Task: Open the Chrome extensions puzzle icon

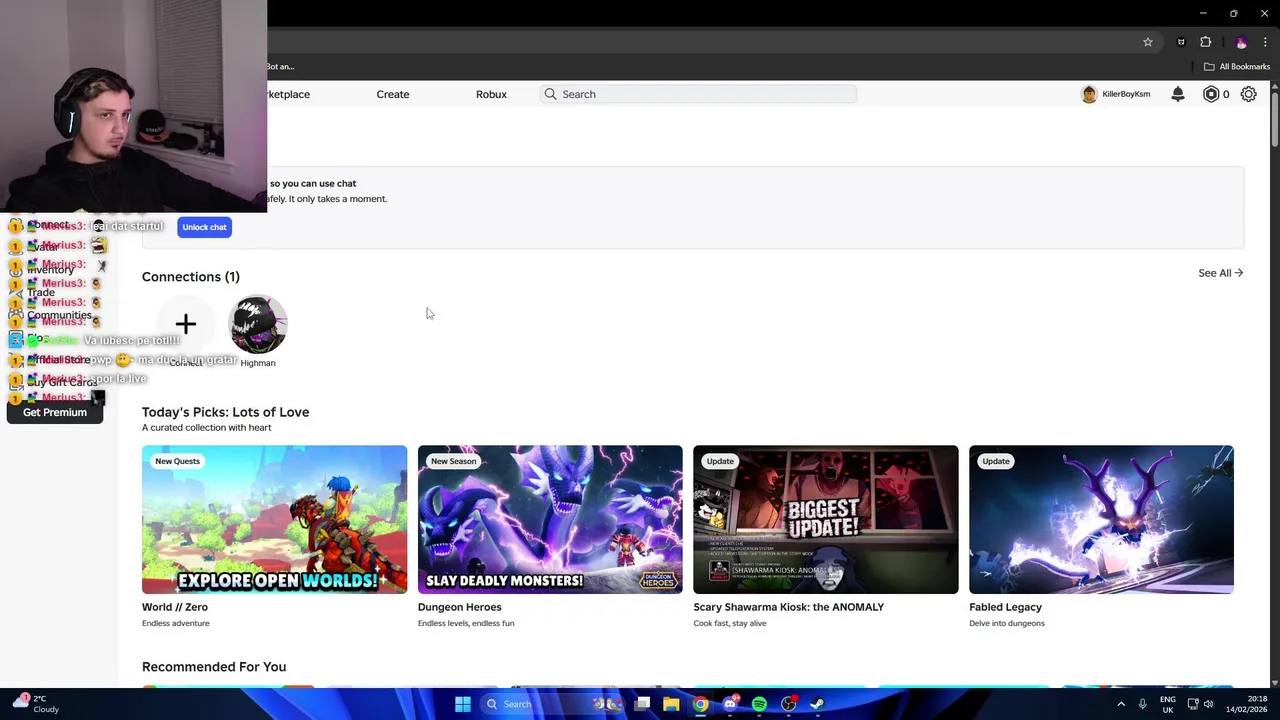Action: 1205,42
